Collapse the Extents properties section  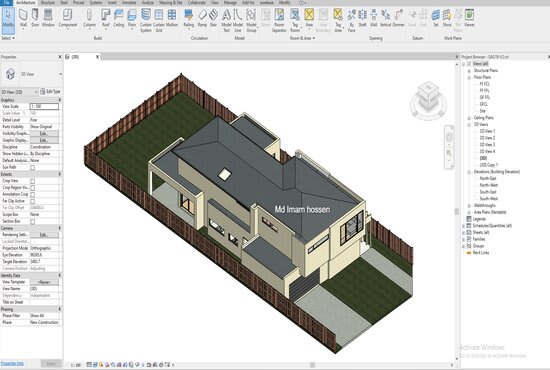(59, 174)
